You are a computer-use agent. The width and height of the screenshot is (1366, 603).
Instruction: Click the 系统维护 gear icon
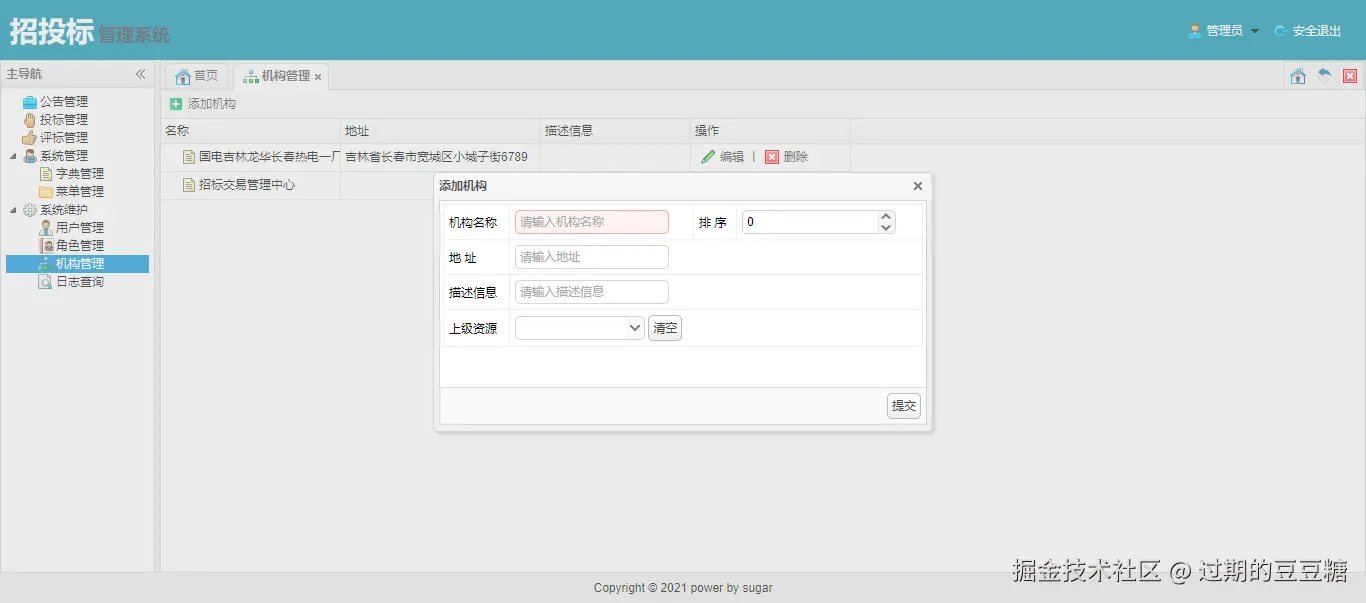pyautogui.click(x=30, y=210)
